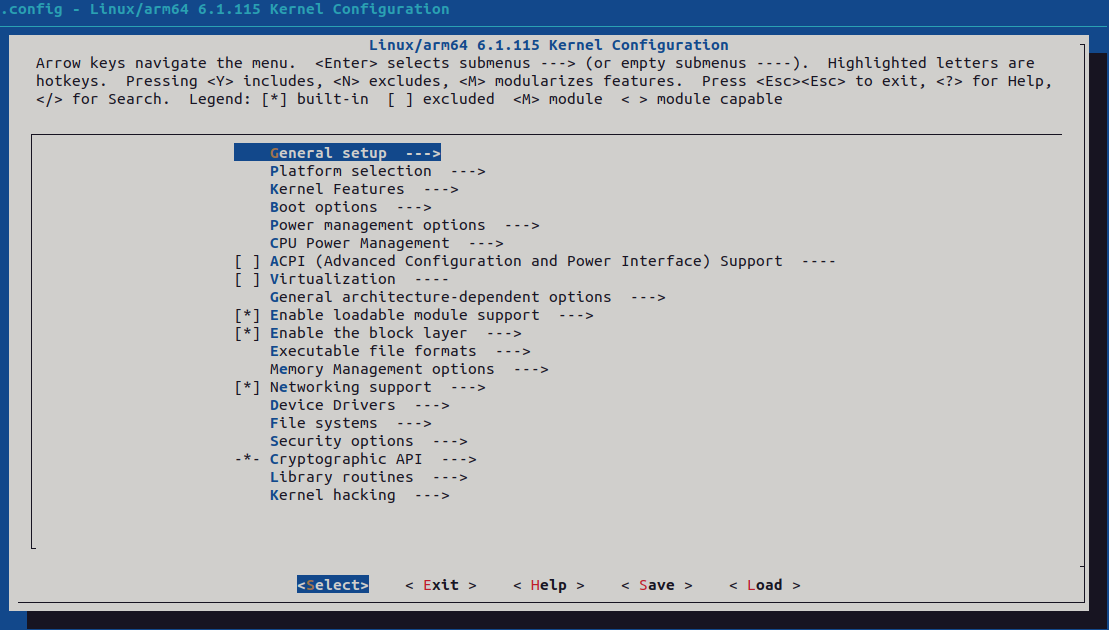Select CPU Power Management entry

pyautogui.click(x=387, y=243)
